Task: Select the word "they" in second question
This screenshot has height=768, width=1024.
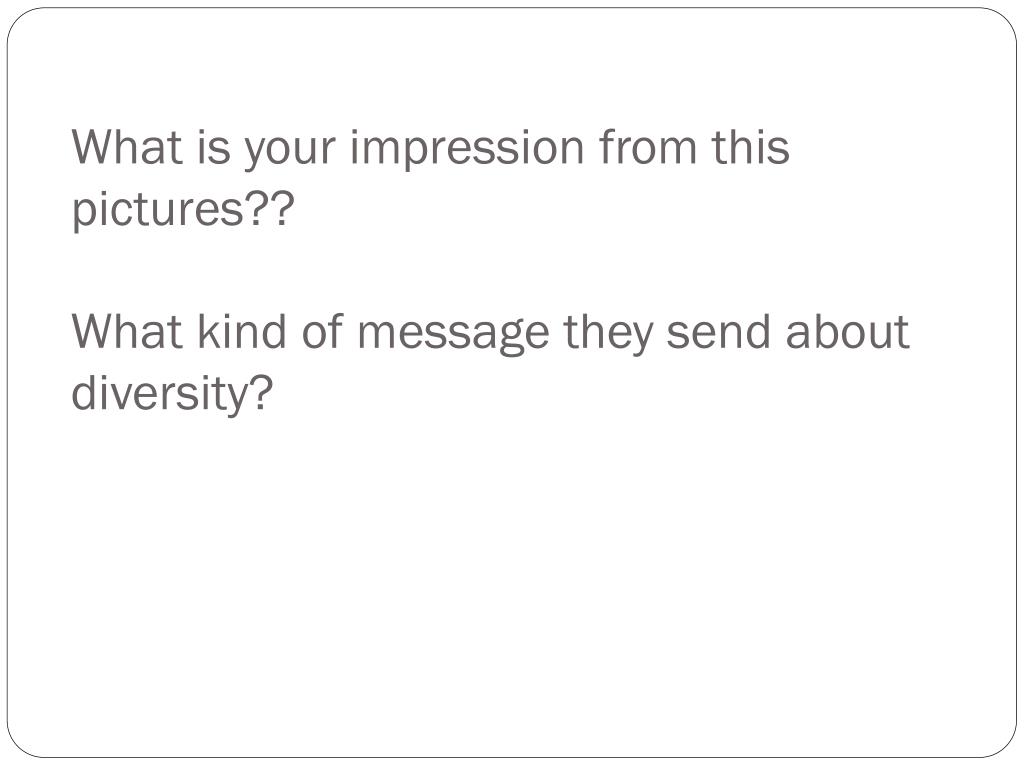Action: click(x=607, y=334)
